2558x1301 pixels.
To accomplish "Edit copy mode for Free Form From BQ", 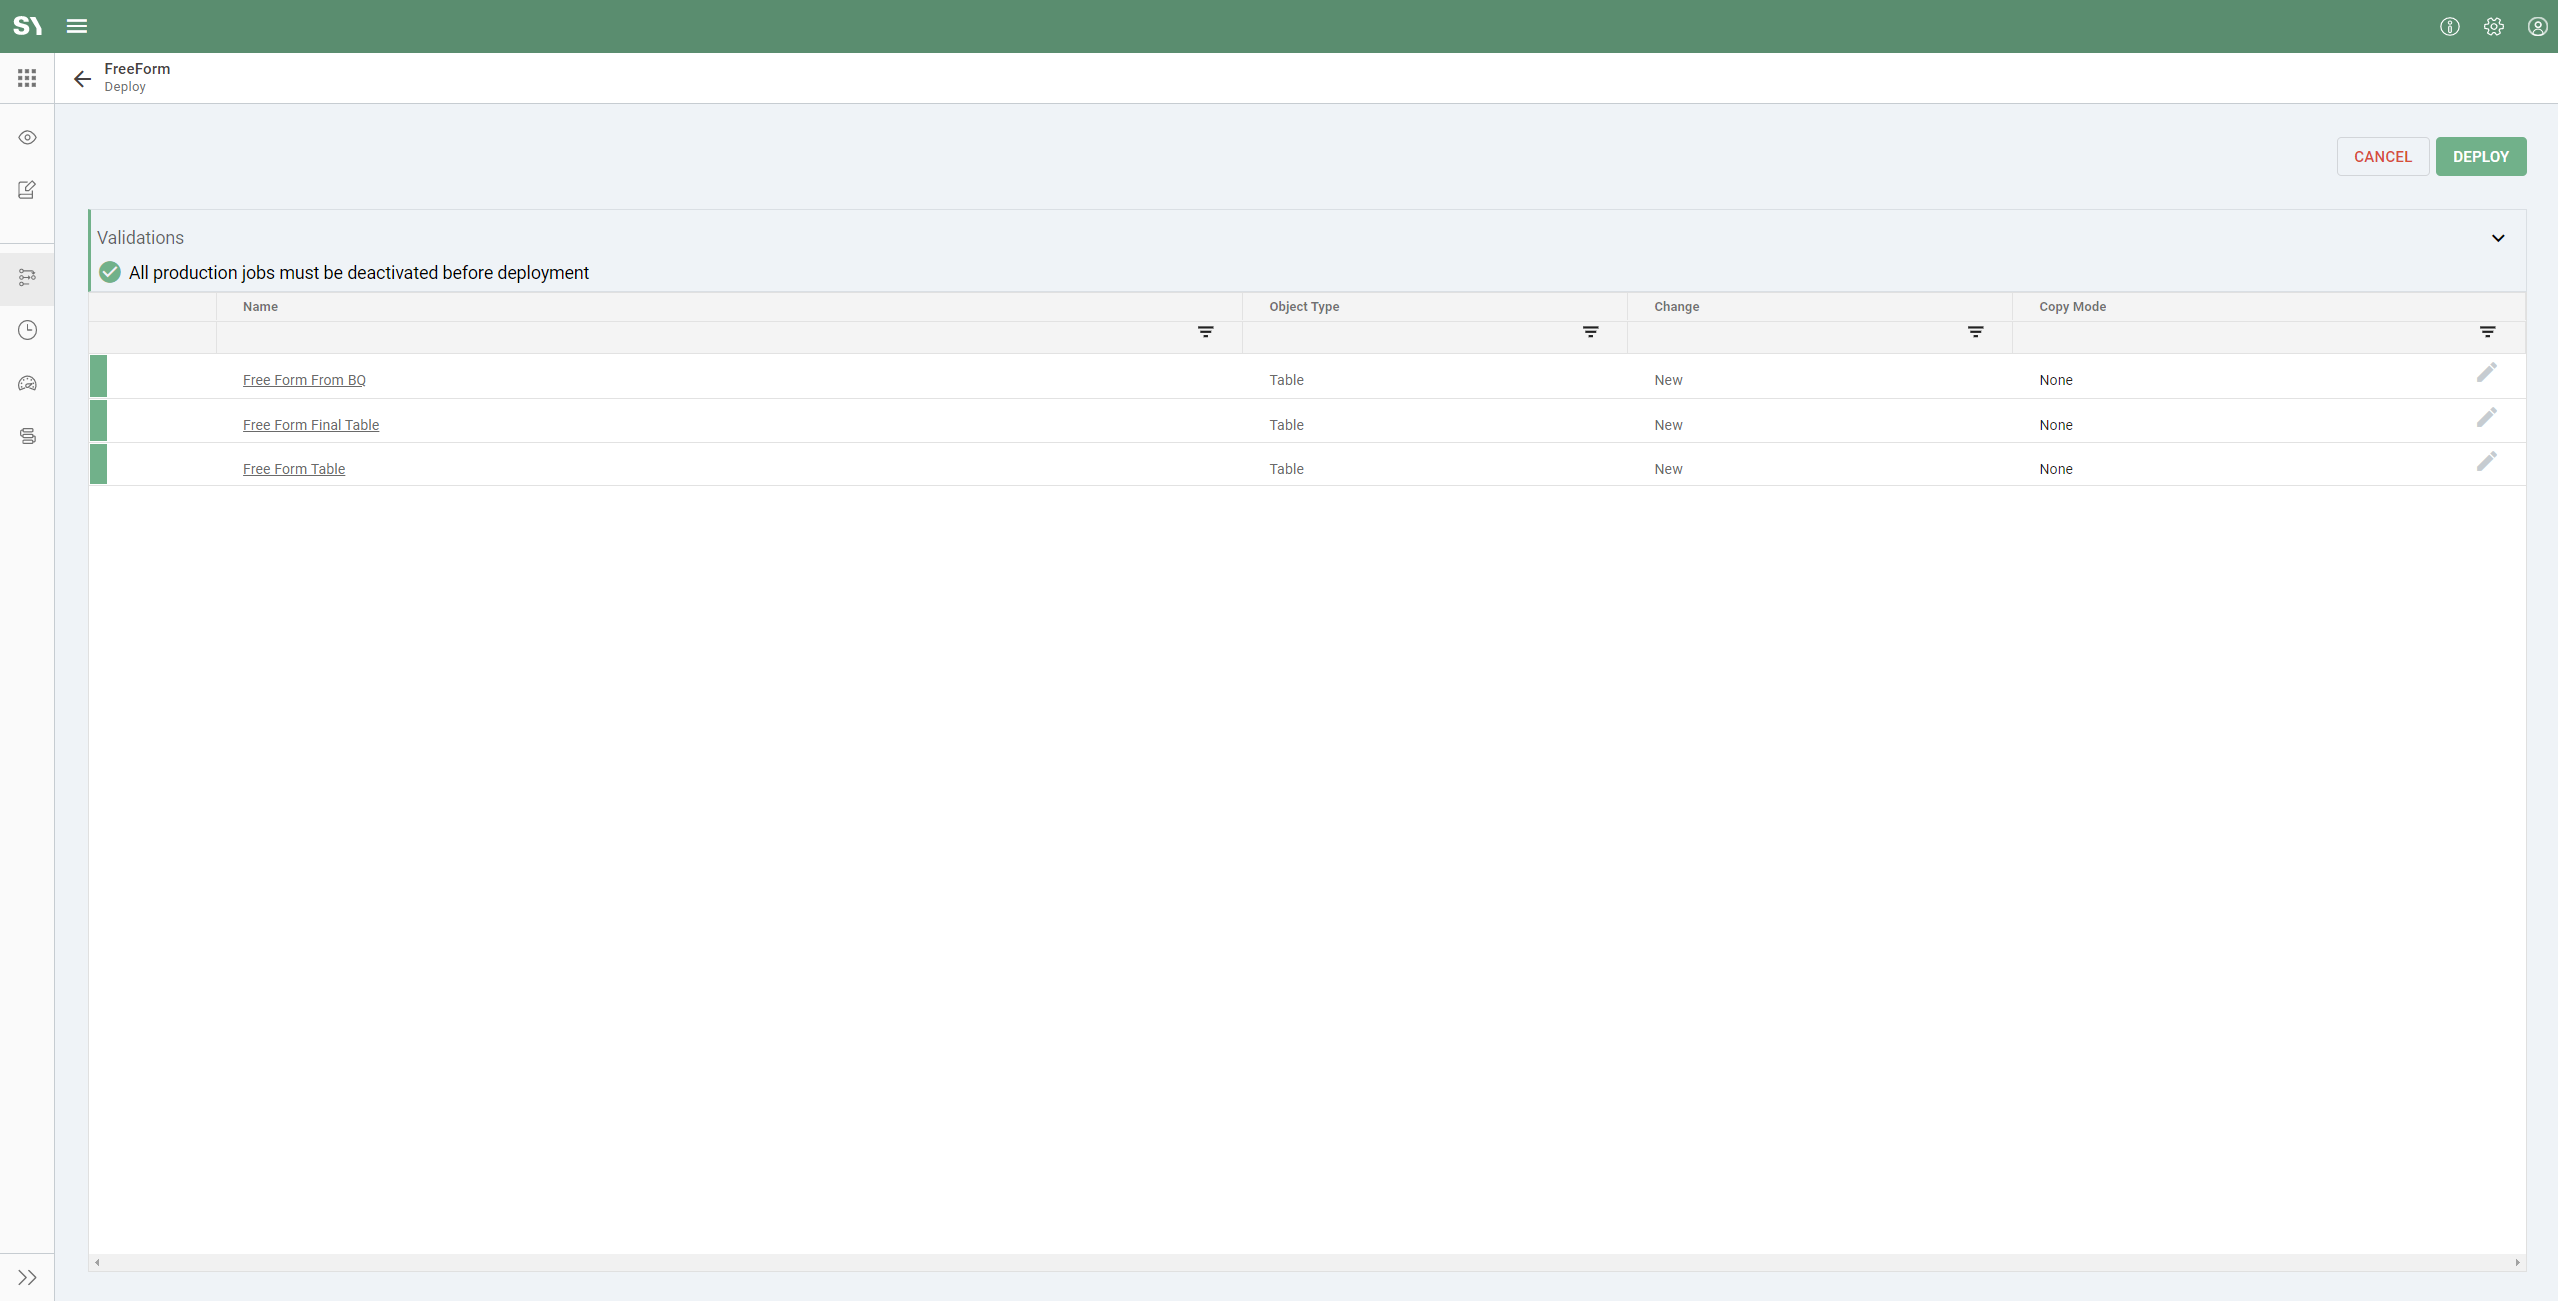I will pos(2486,373).
